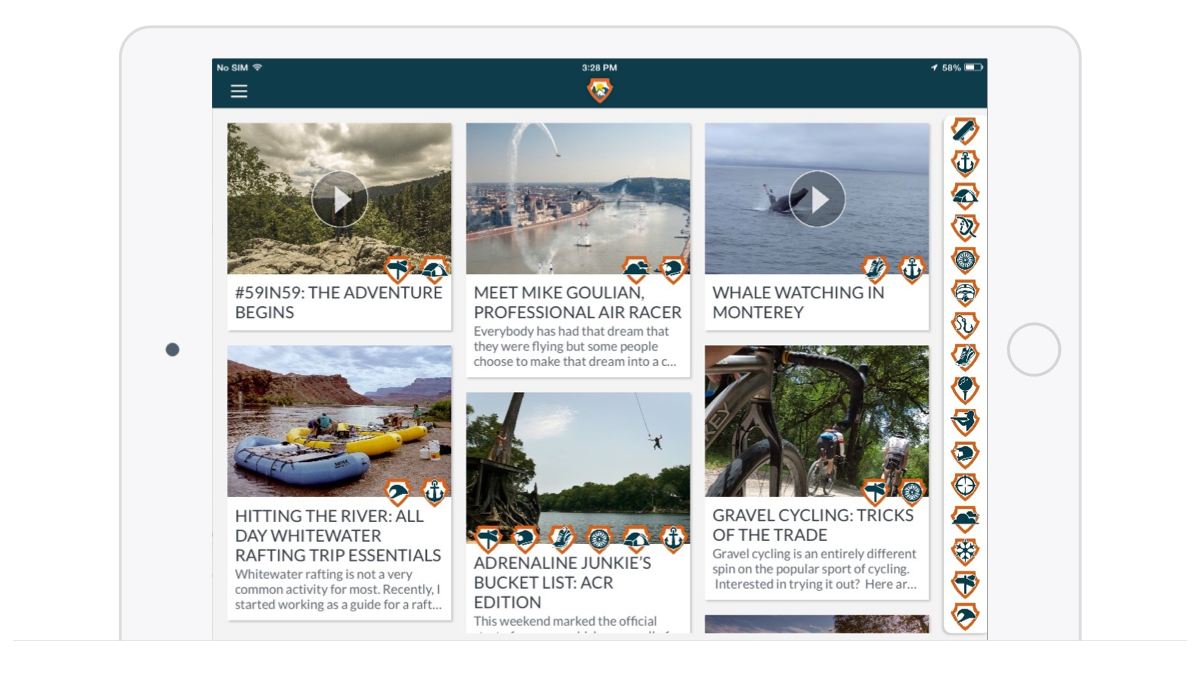Tap the location arrow in the status bar
1200x676 pixels.
click(934, 68)
